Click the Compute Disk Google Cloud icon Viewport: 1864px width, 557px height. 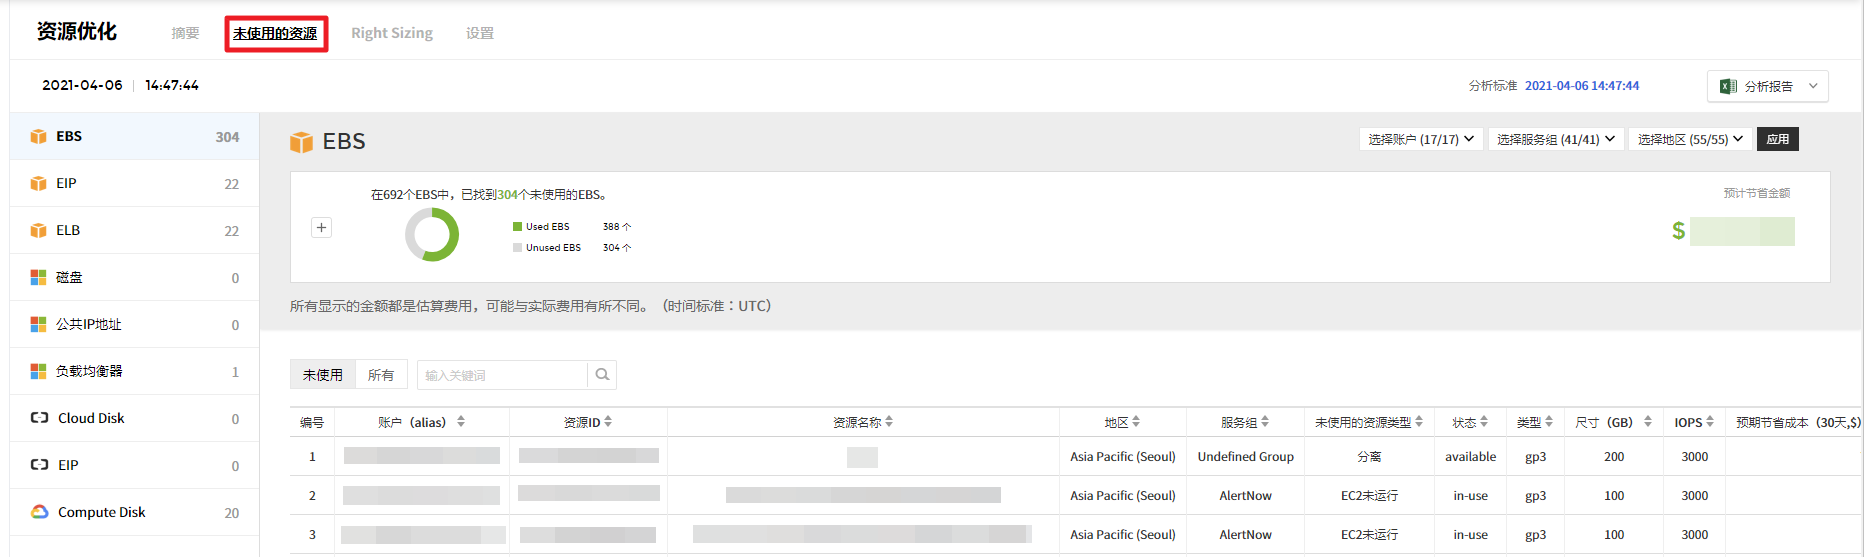(x=40, y=512)
